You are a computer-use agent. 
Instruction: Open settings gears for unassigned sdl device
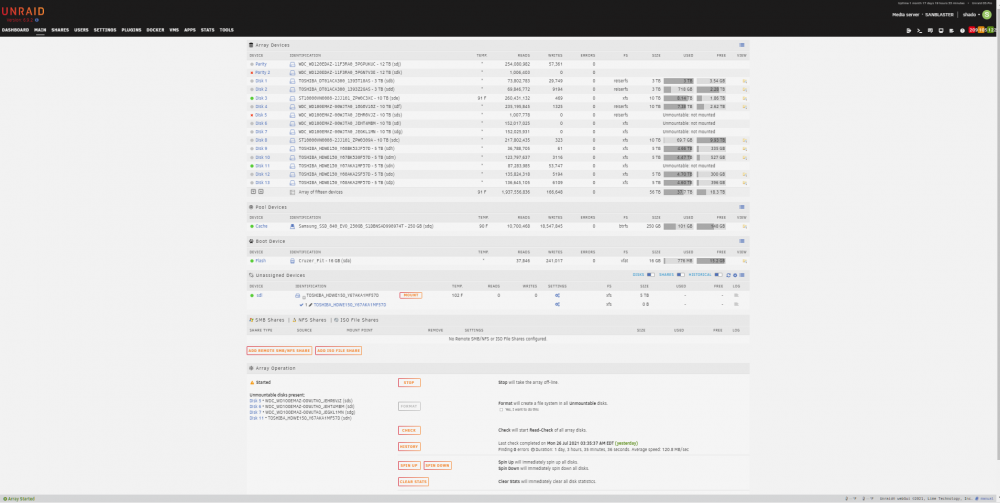coord(557,296)
